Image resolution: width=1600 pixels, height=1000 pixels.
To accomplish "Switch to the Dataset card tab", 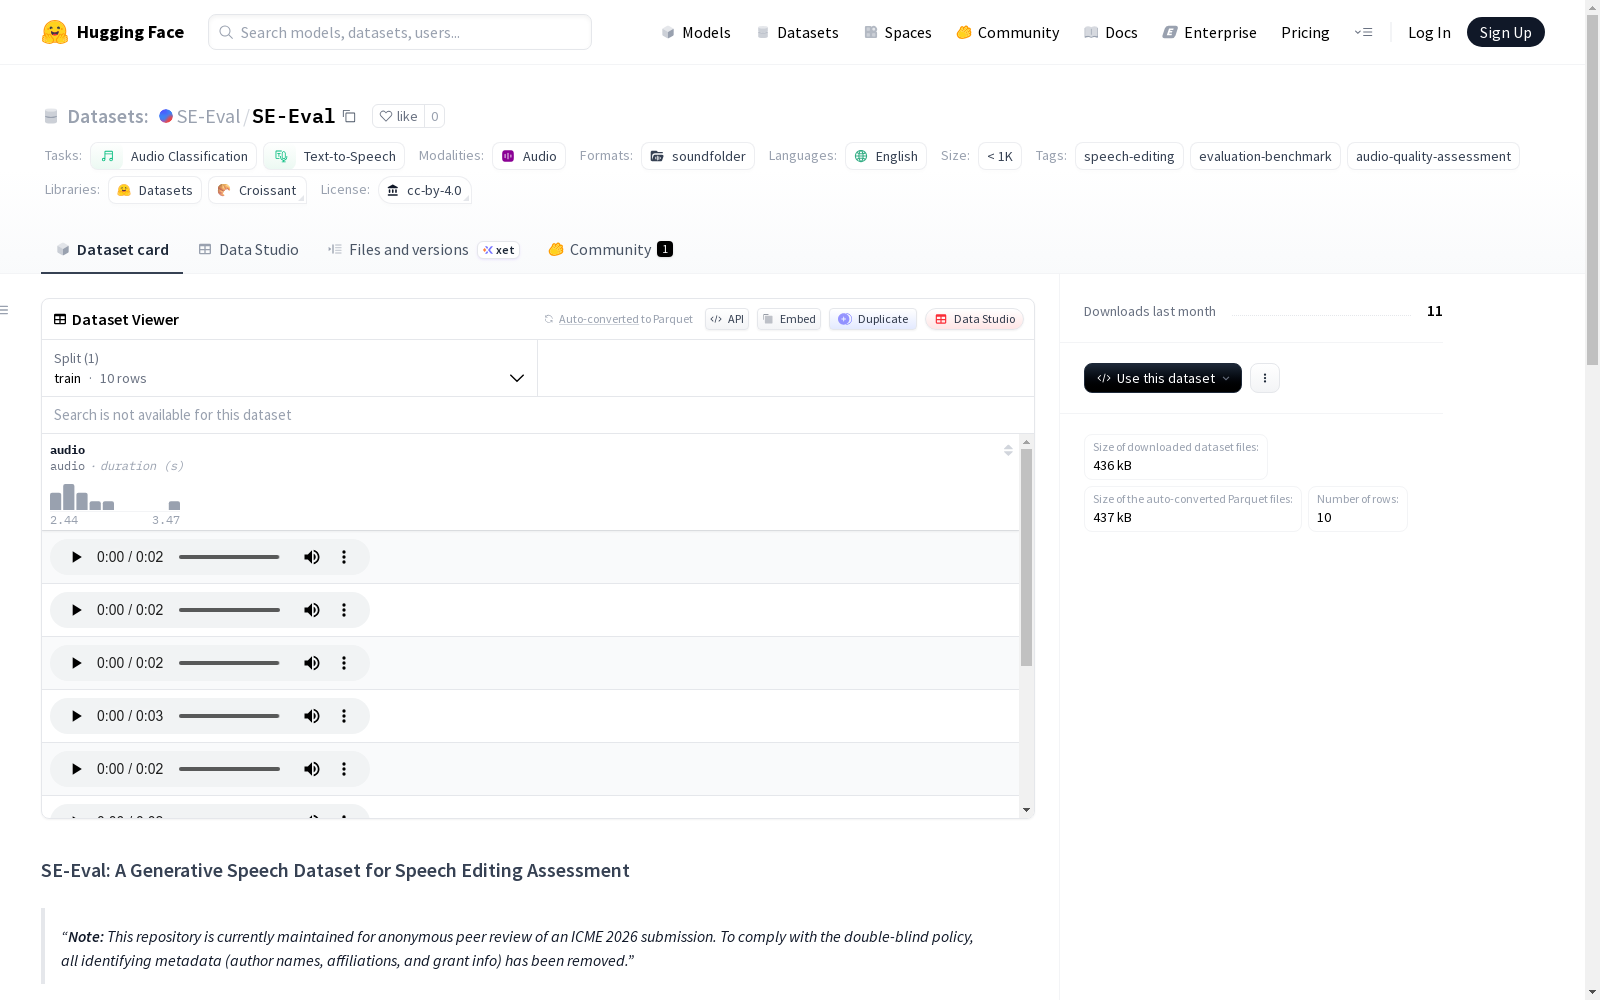I will click(112, 250).
